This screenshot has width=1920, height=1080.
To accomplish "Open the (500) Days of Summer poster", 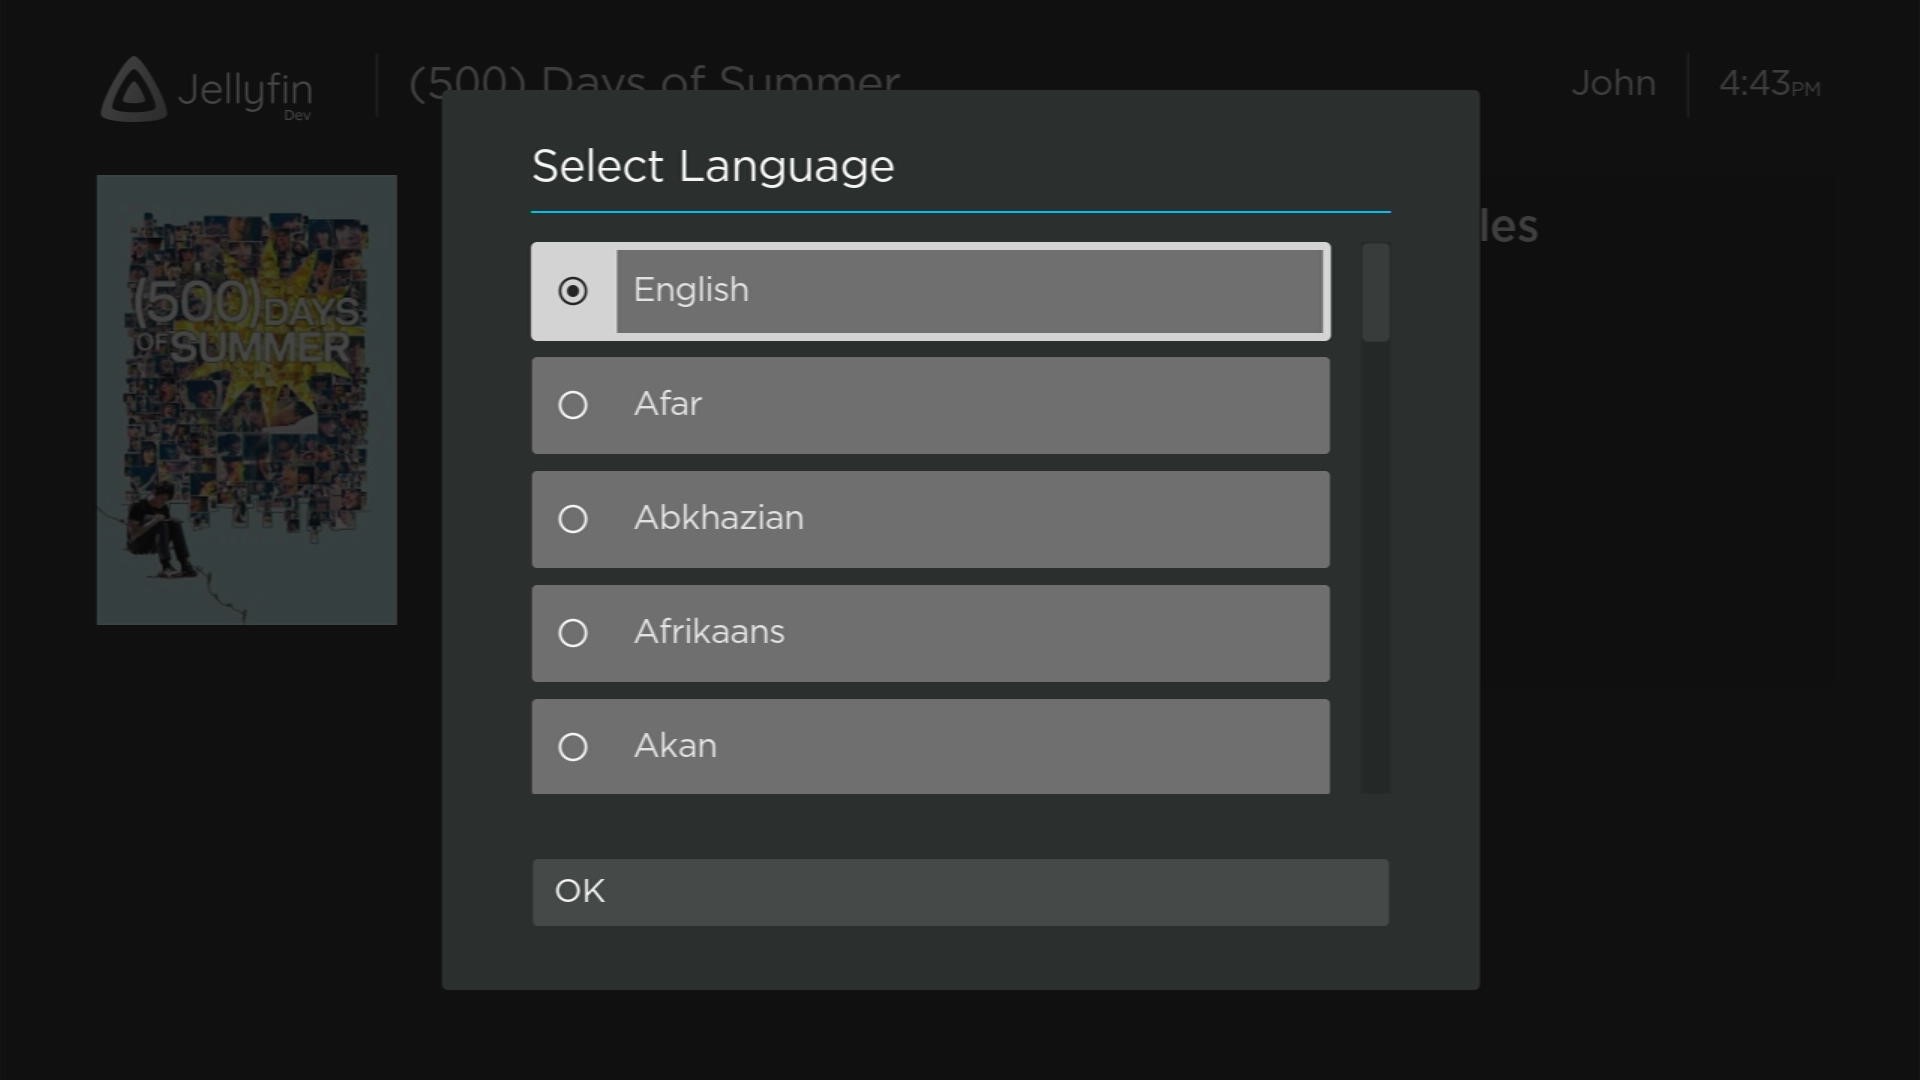I will click(x=247, y=400).
